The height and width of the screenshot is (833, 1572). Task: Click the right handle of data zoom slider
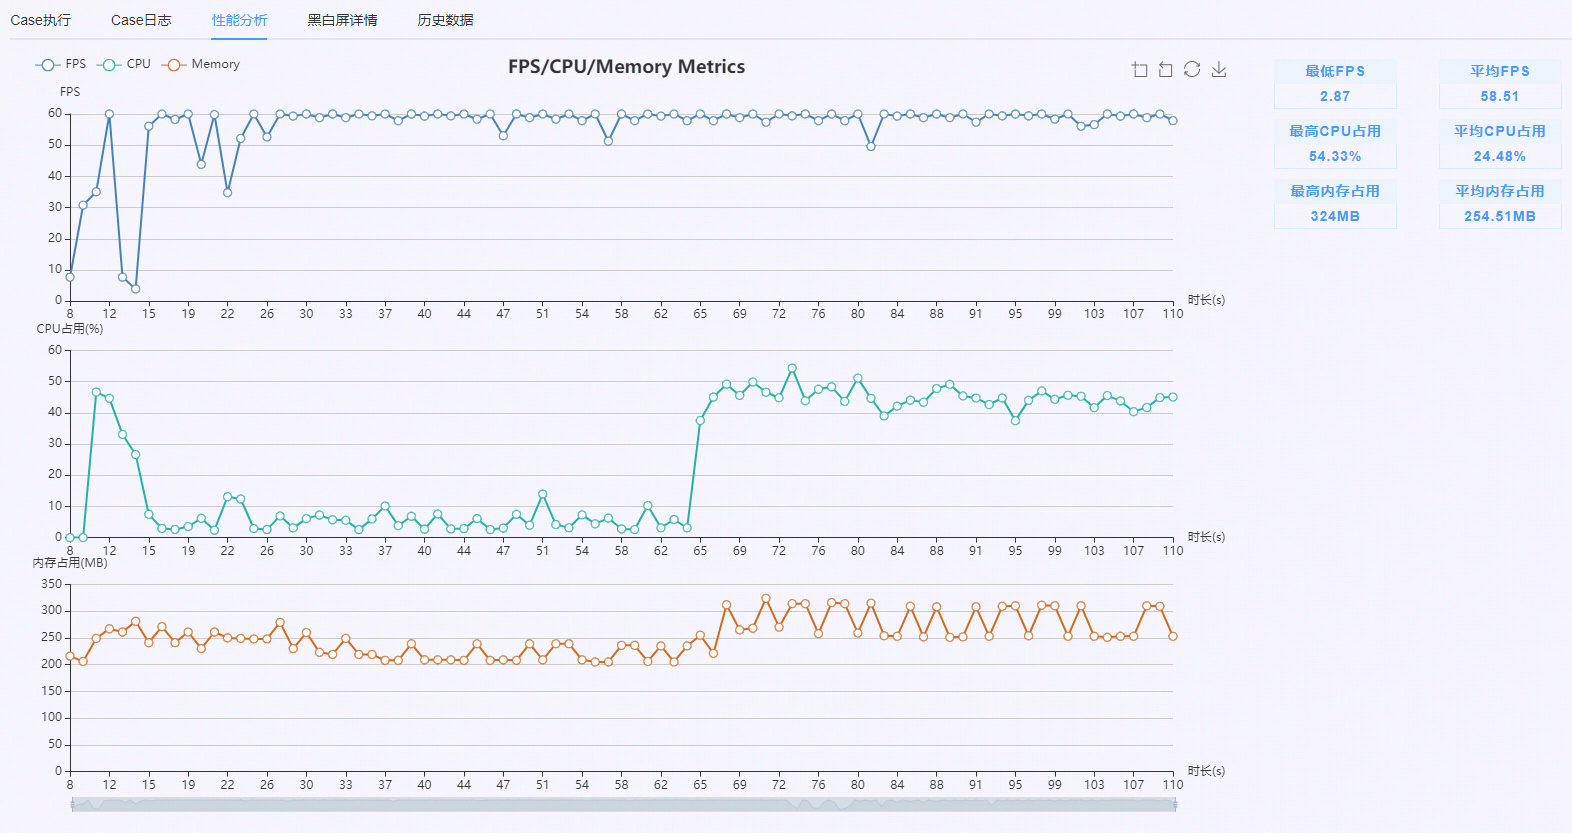click(1175, 804)
